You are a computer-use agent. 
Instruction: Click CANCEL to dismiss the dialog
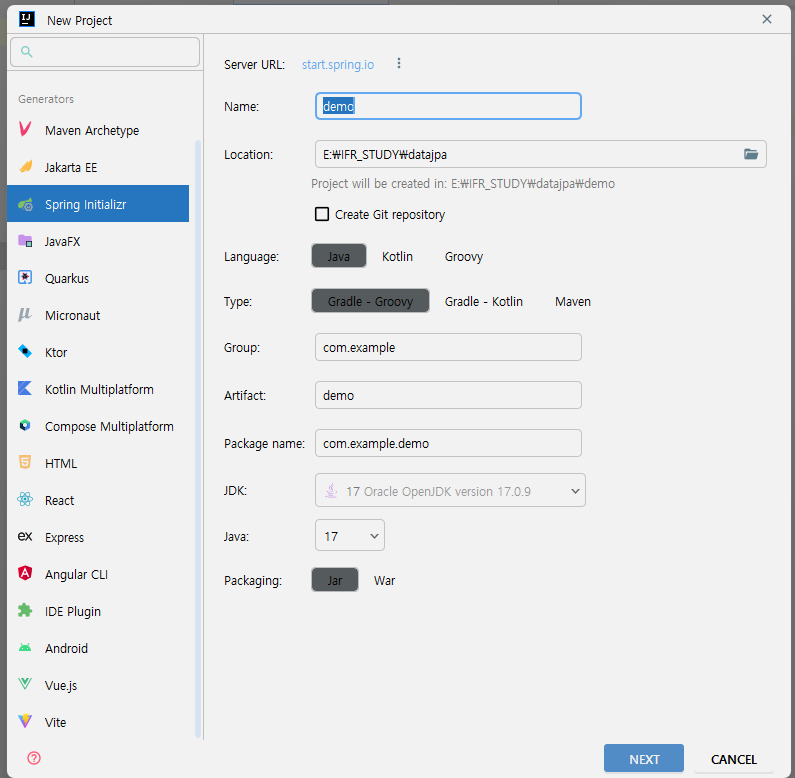(x=734, y=759)
